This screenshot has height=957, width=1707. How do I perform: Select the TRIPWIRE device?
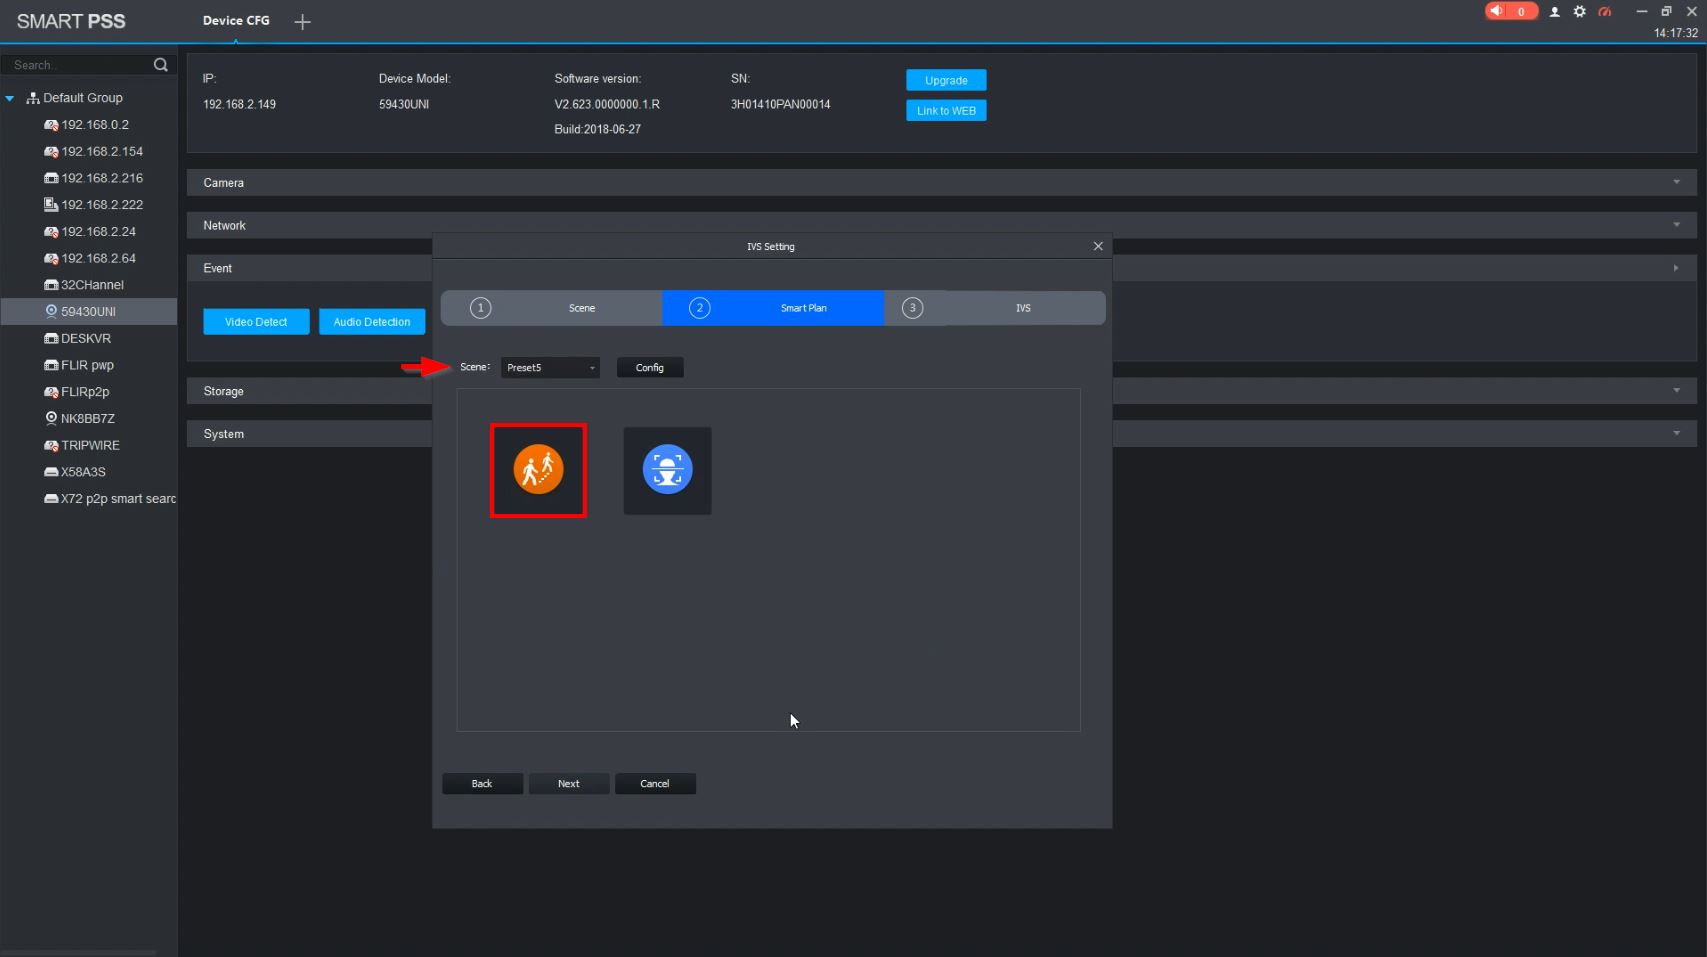(x=90, y=445)
